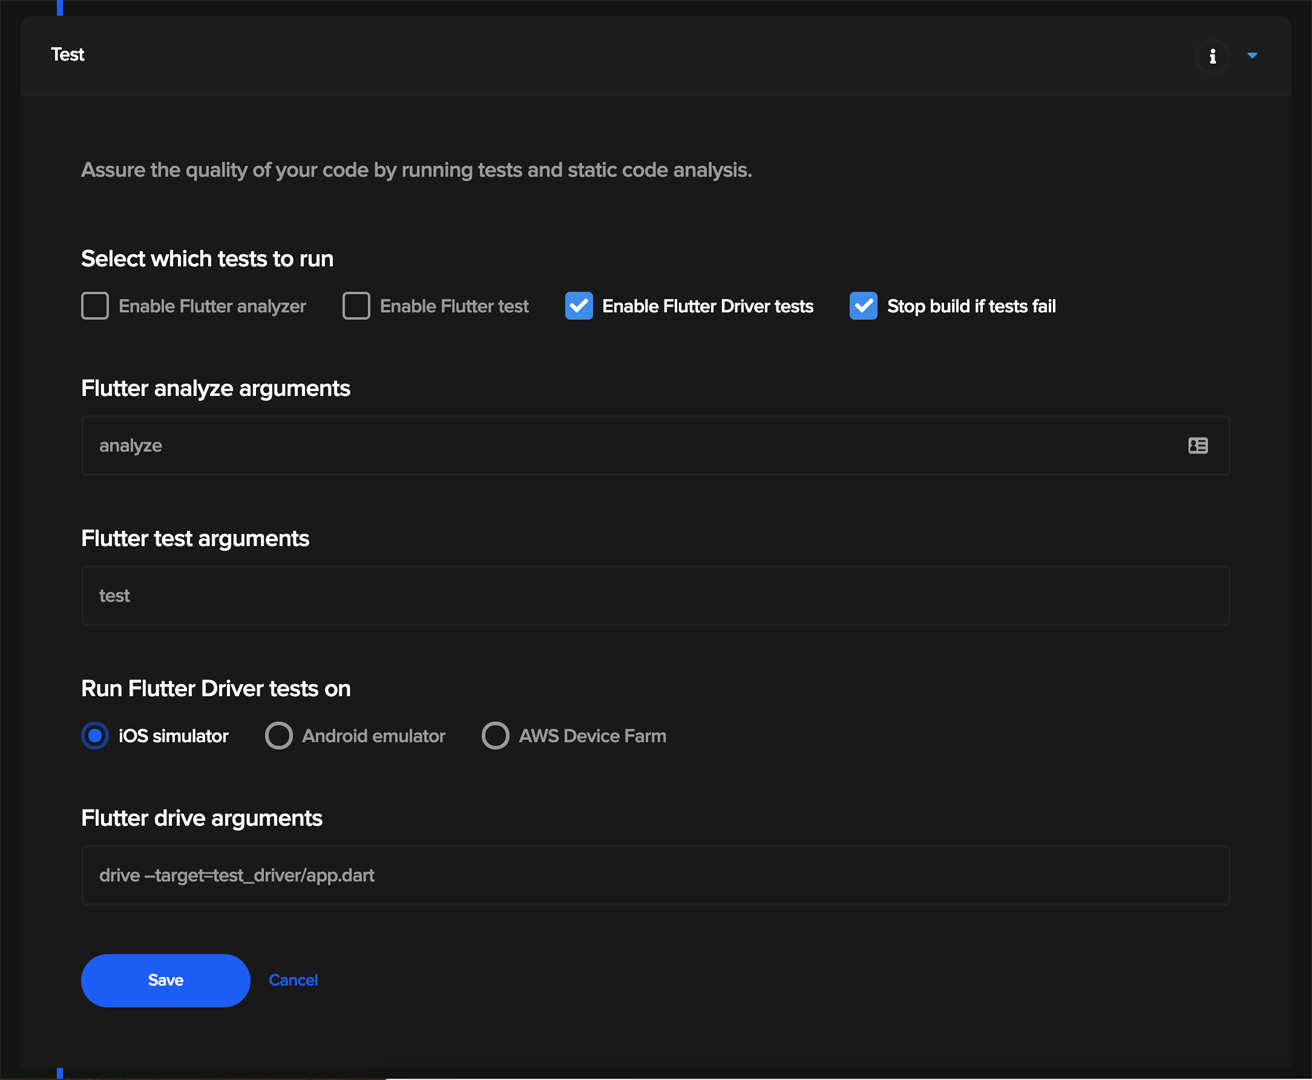The image size is (1312, 1080).
Task: Click the Test section header title
Action: tap(68, 55)
